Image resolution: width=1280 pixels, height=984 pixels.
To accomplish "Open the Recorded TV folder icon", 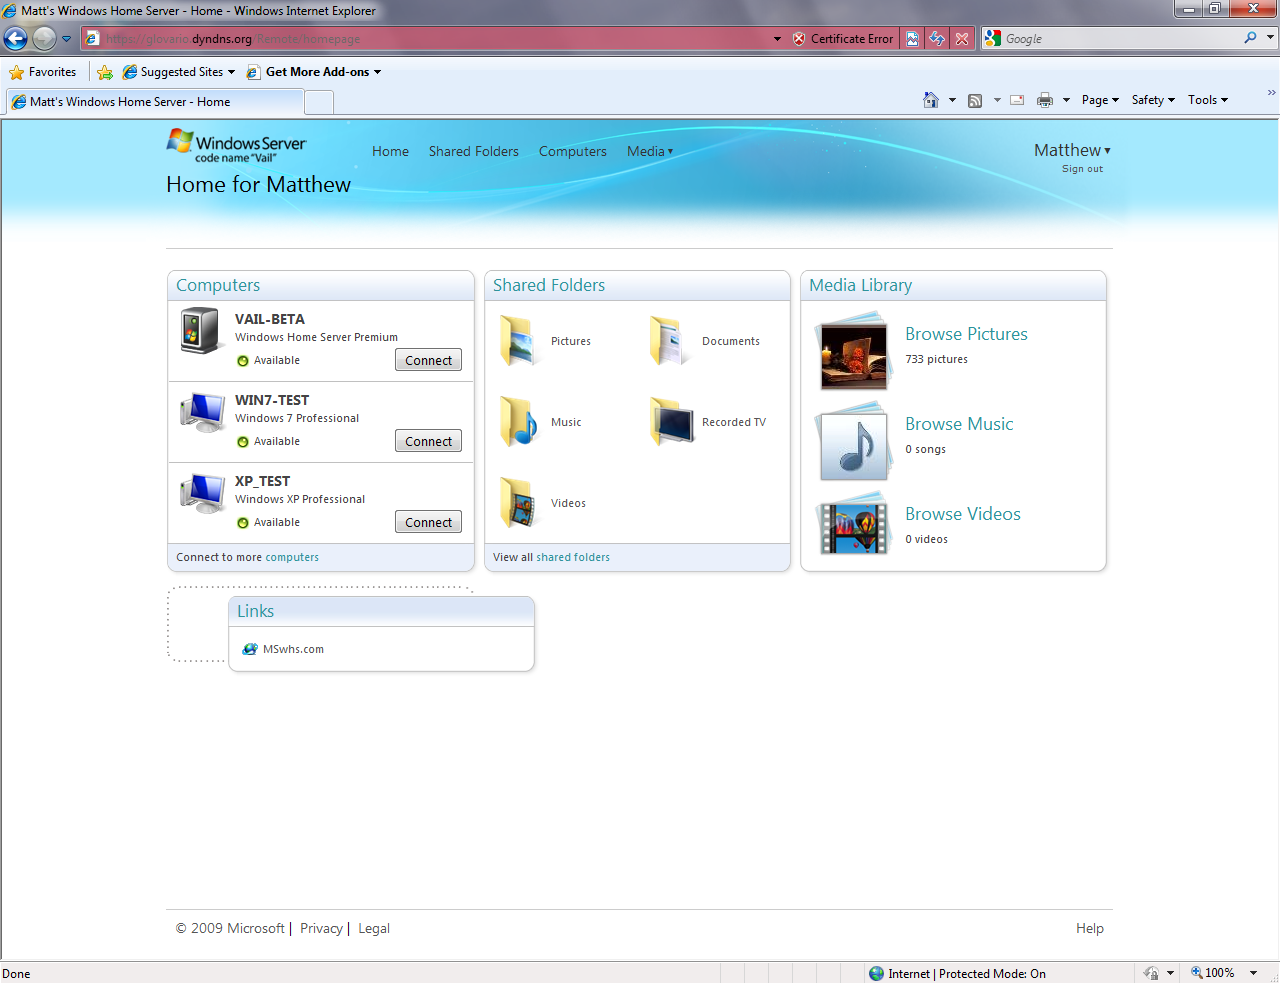I will point(671,422).
